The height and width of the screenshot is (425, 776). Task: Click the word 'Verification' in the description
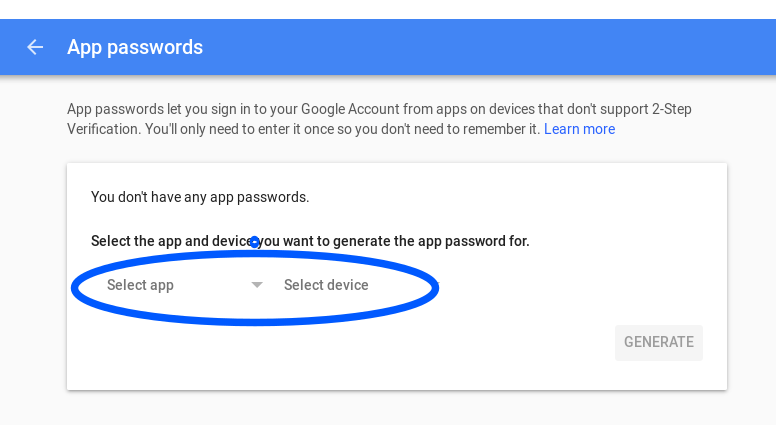[x=103, y=129]
